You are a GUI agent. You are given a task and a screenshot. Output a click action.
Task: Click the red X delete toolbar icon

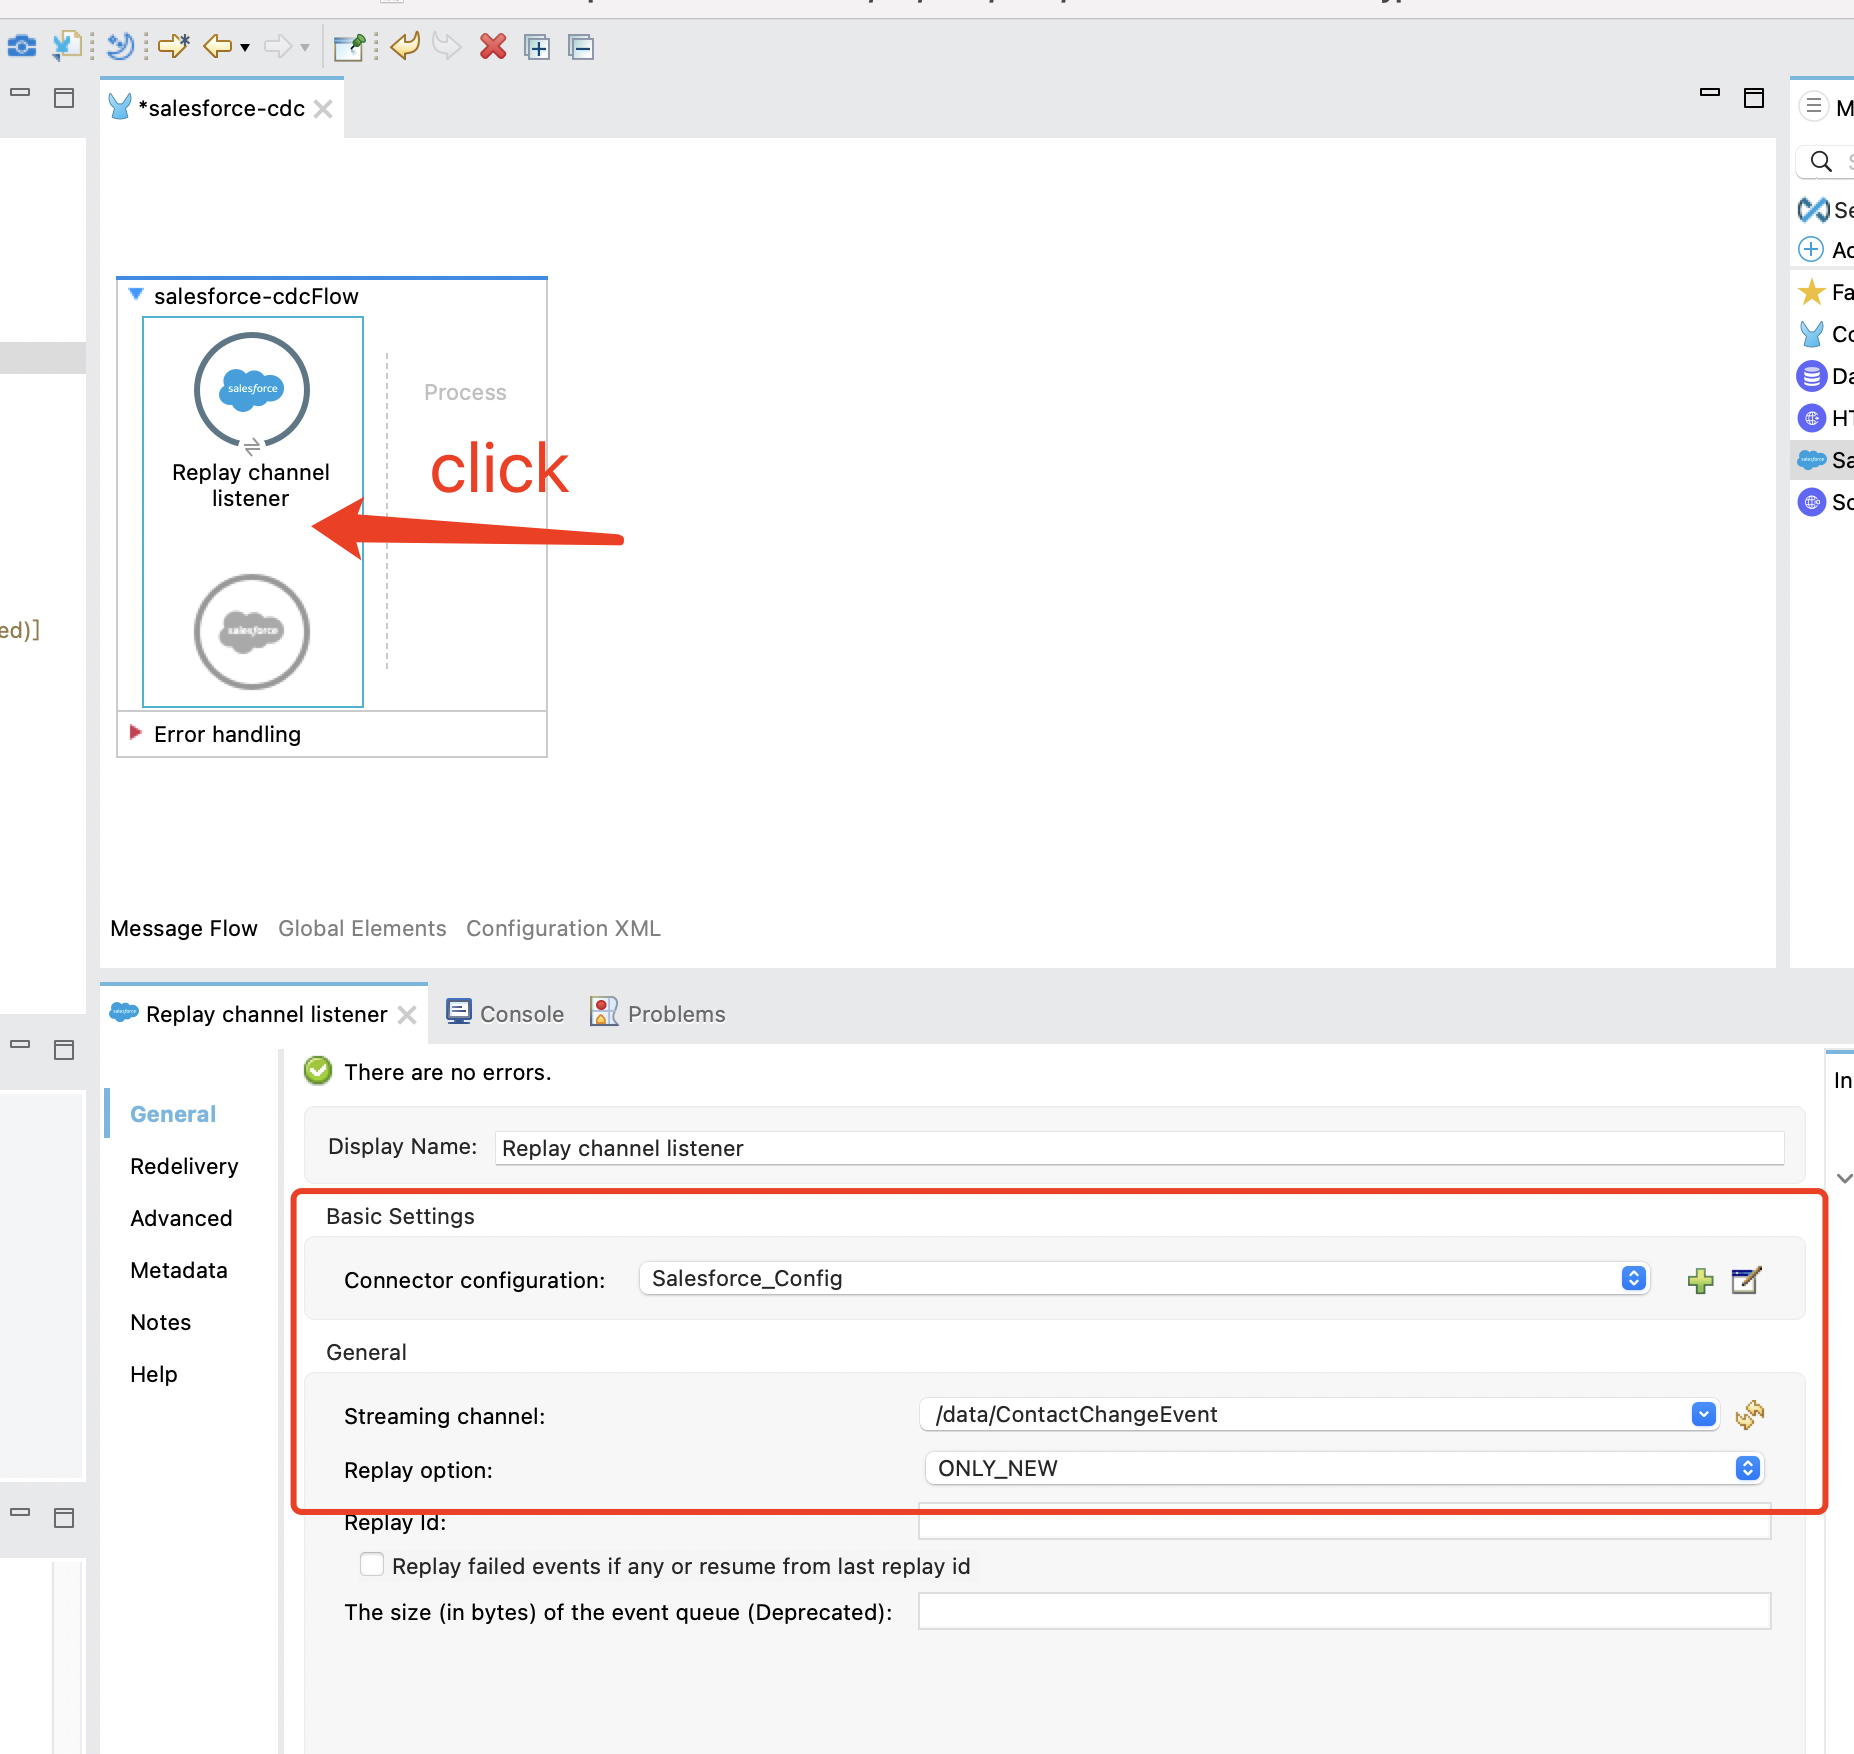(x=493, y=46)
